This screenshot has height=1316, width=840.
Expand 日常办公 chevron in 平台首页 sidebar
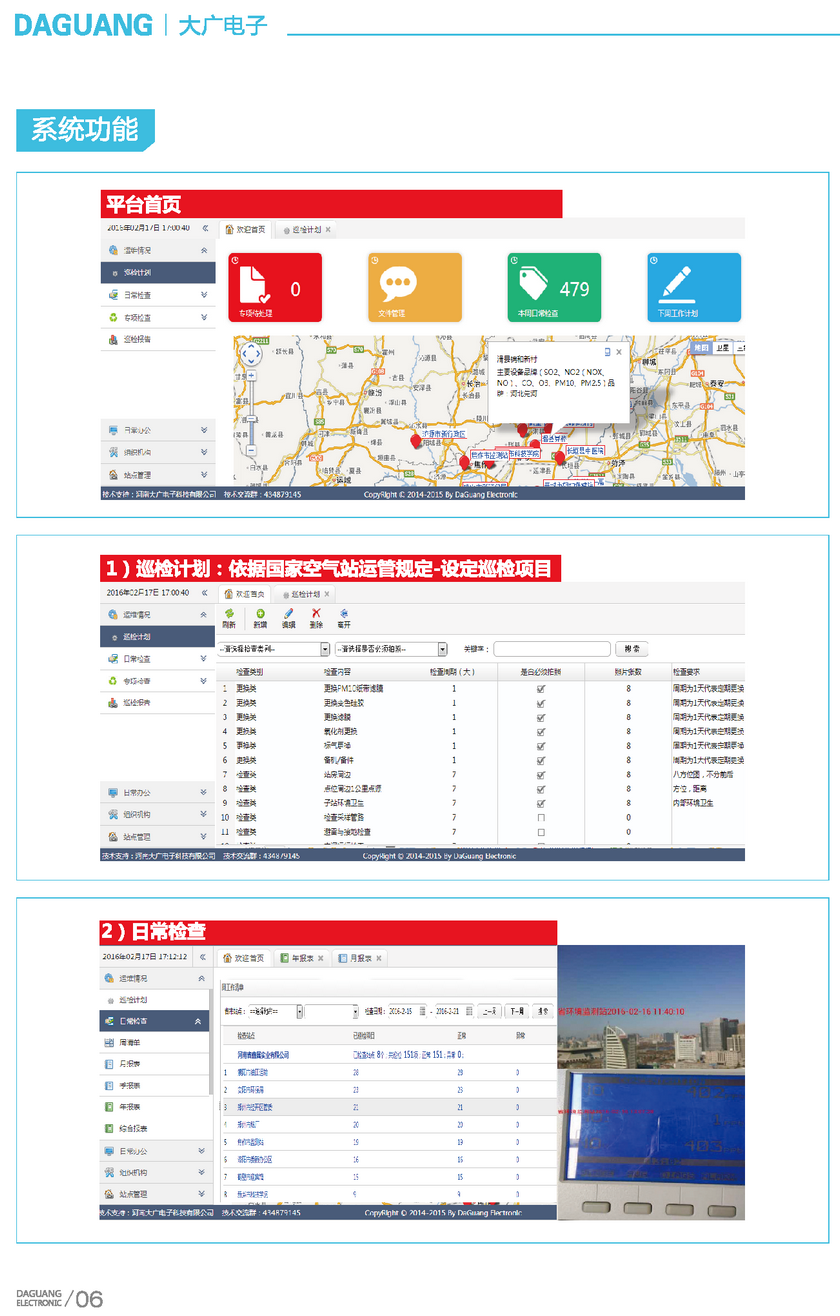[204, 430]
